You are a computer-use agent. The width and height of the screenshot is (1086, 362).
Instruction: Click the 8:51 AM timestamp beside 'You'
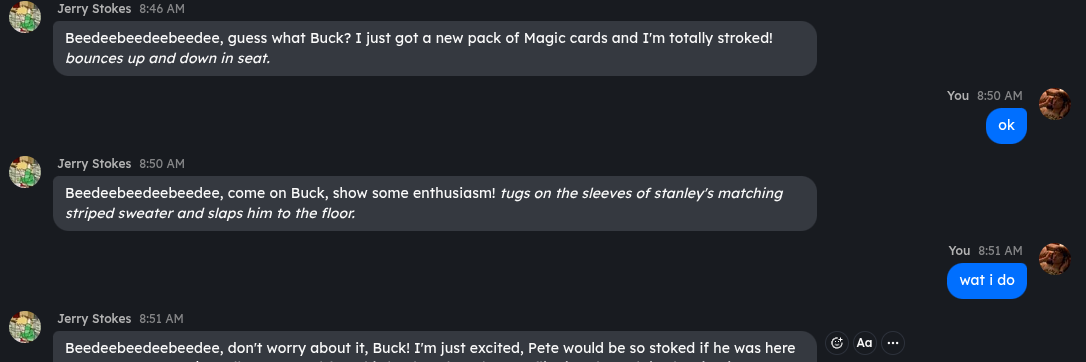[x=1000, y=251]
